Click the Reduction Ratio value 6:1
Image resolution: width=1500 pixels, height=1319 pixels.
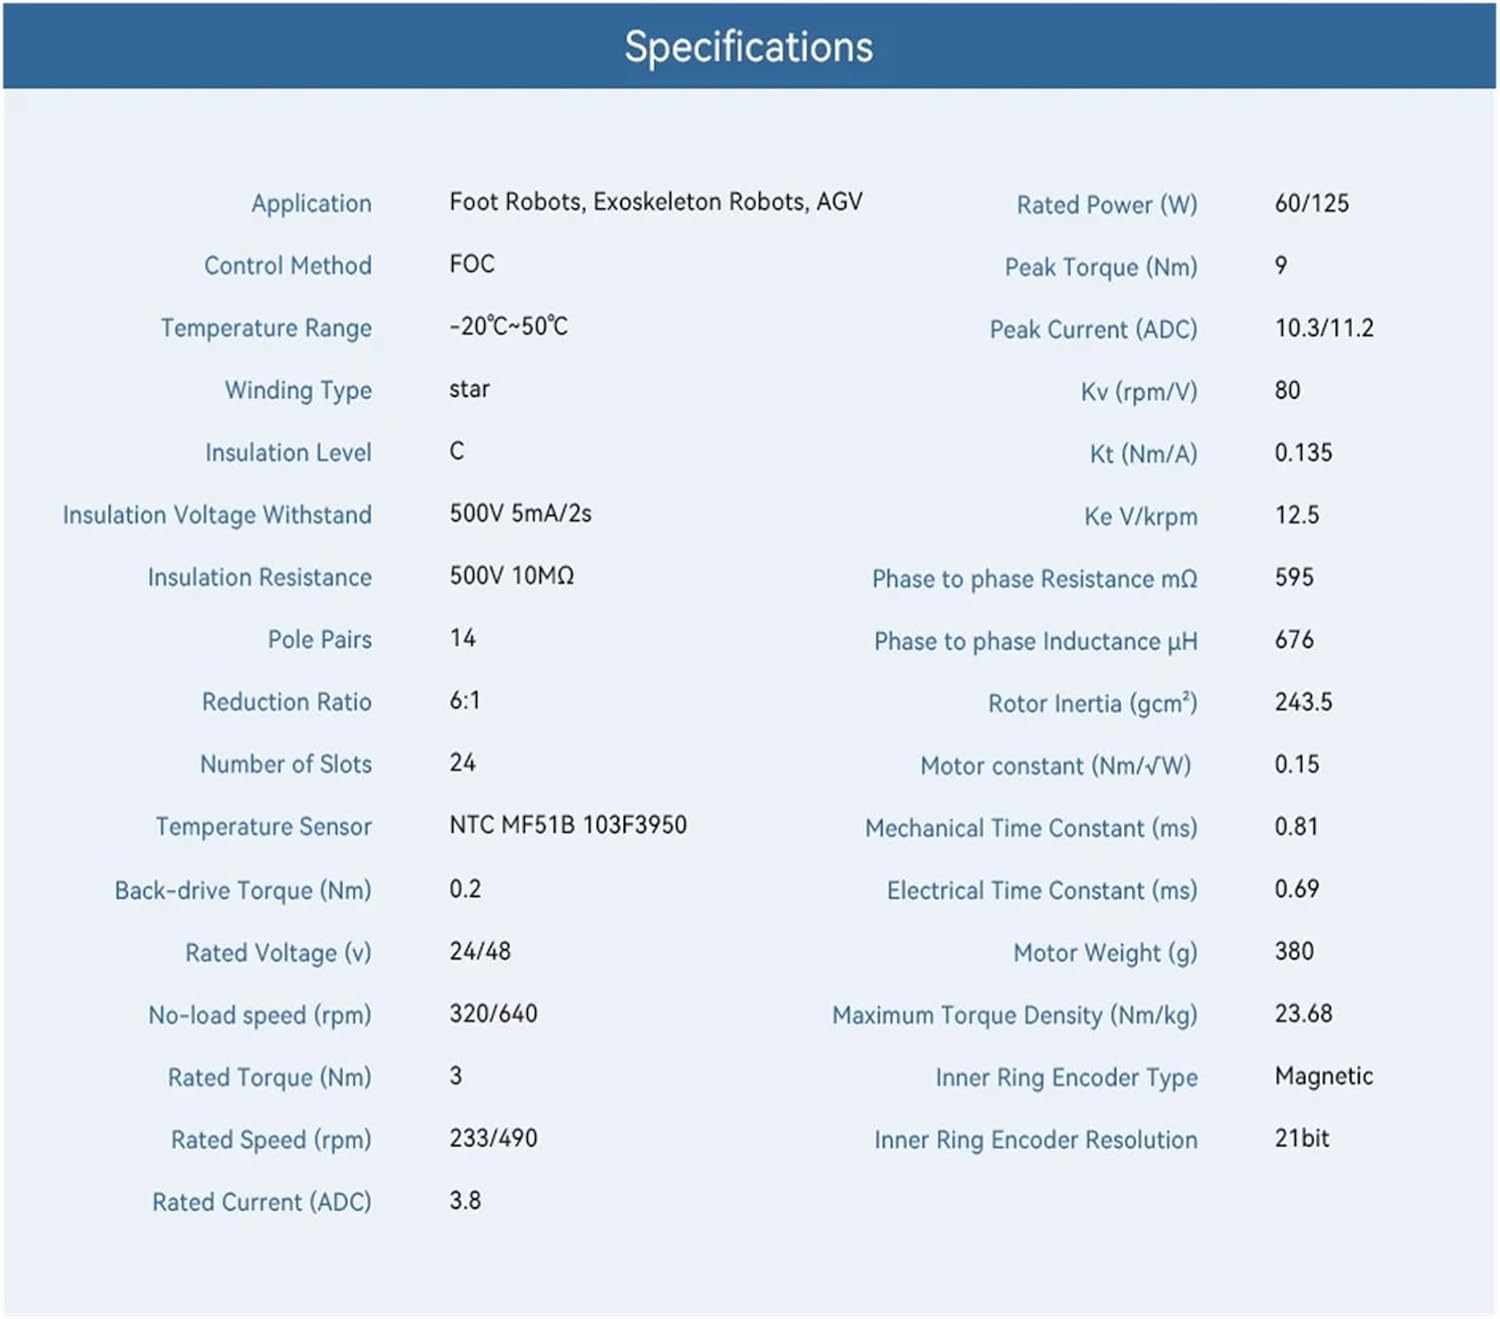(465, 701)
